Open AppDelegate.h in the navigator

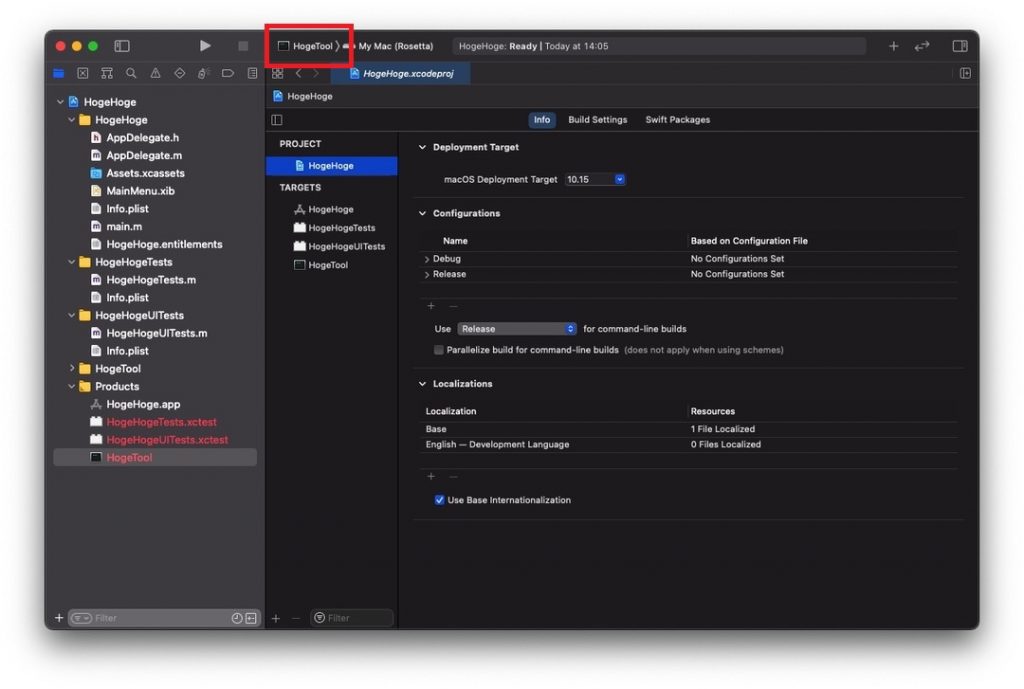(x=142, y=138)
